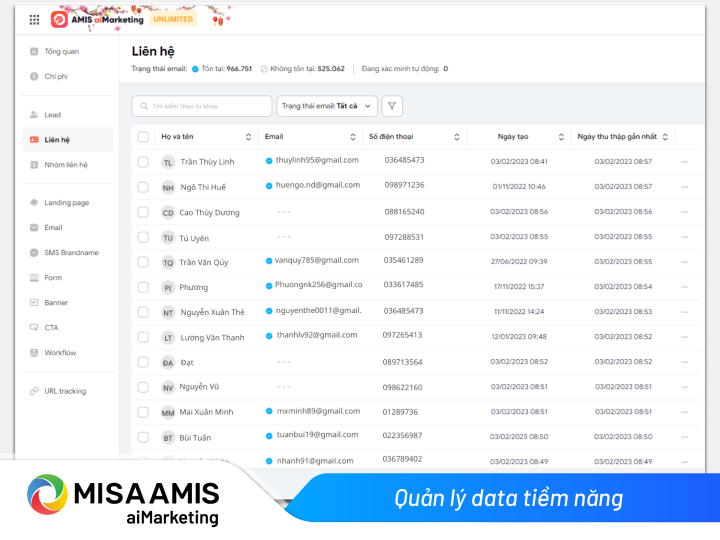Open Landing page in sidebar
The height and width of the screenshot is (540, 720).
[67, 202]
